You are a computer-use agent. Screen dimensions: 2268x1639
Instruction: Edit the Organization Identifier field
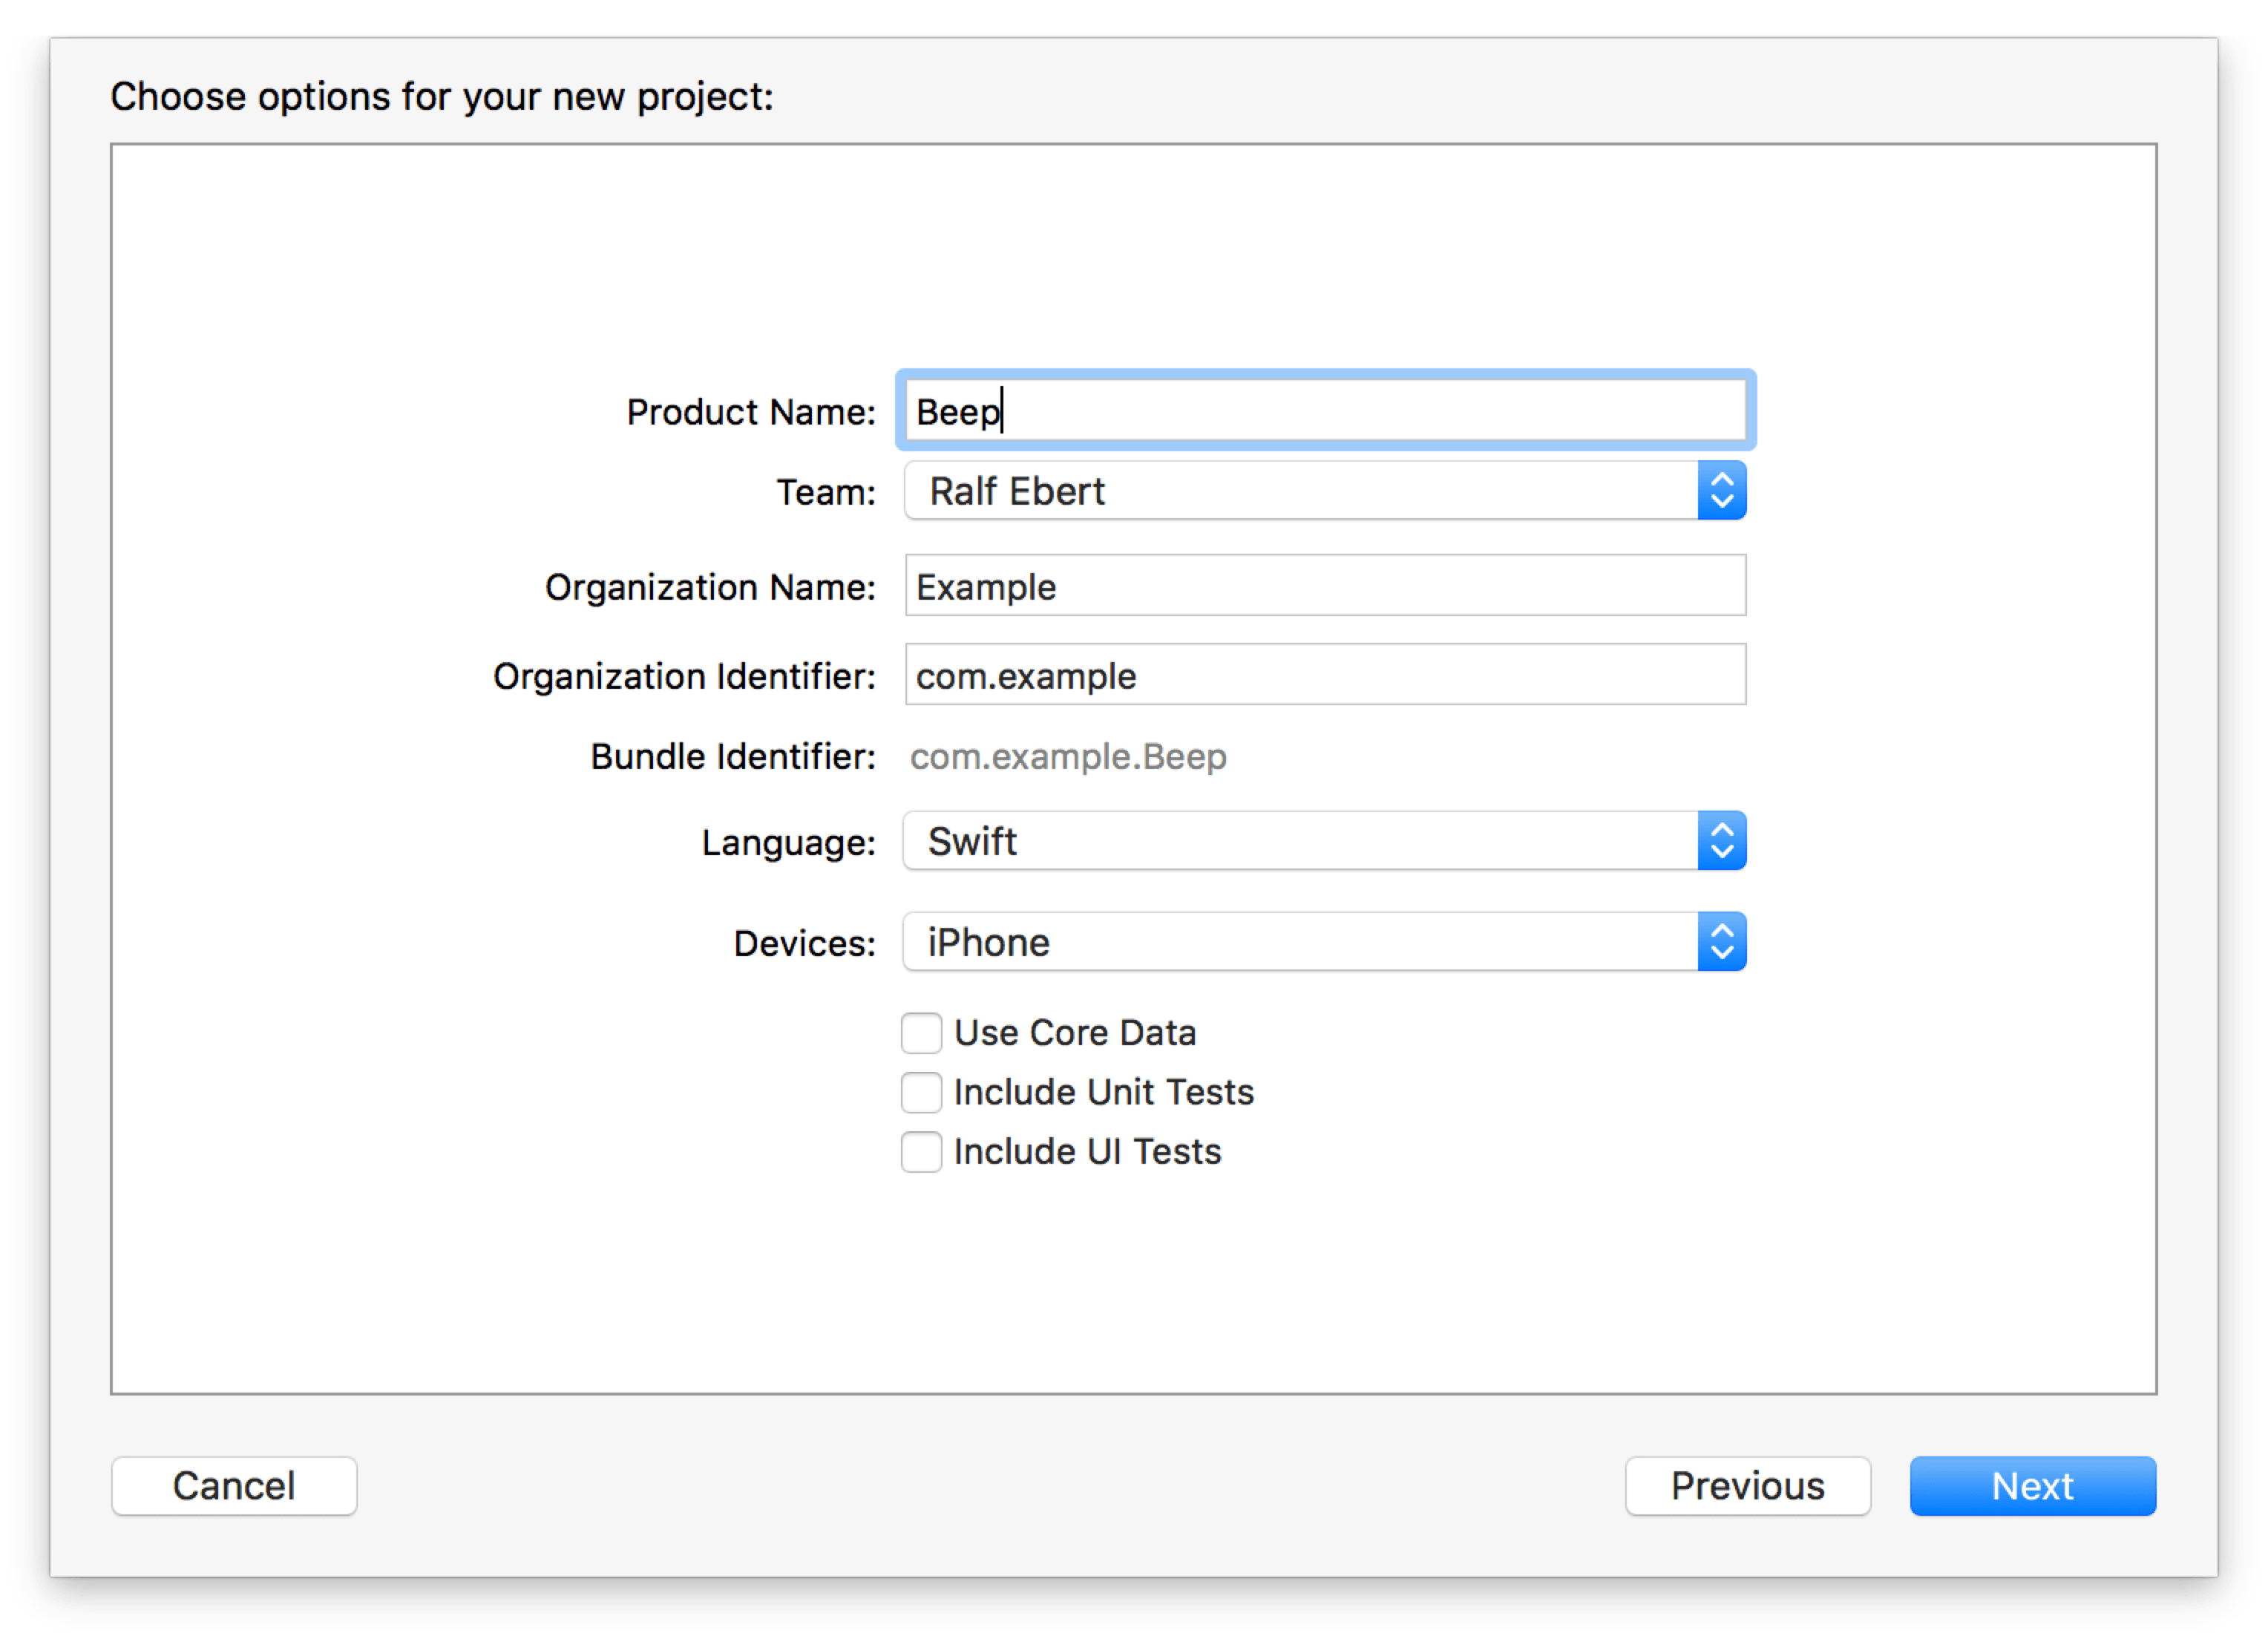[x=1325, y=675]
